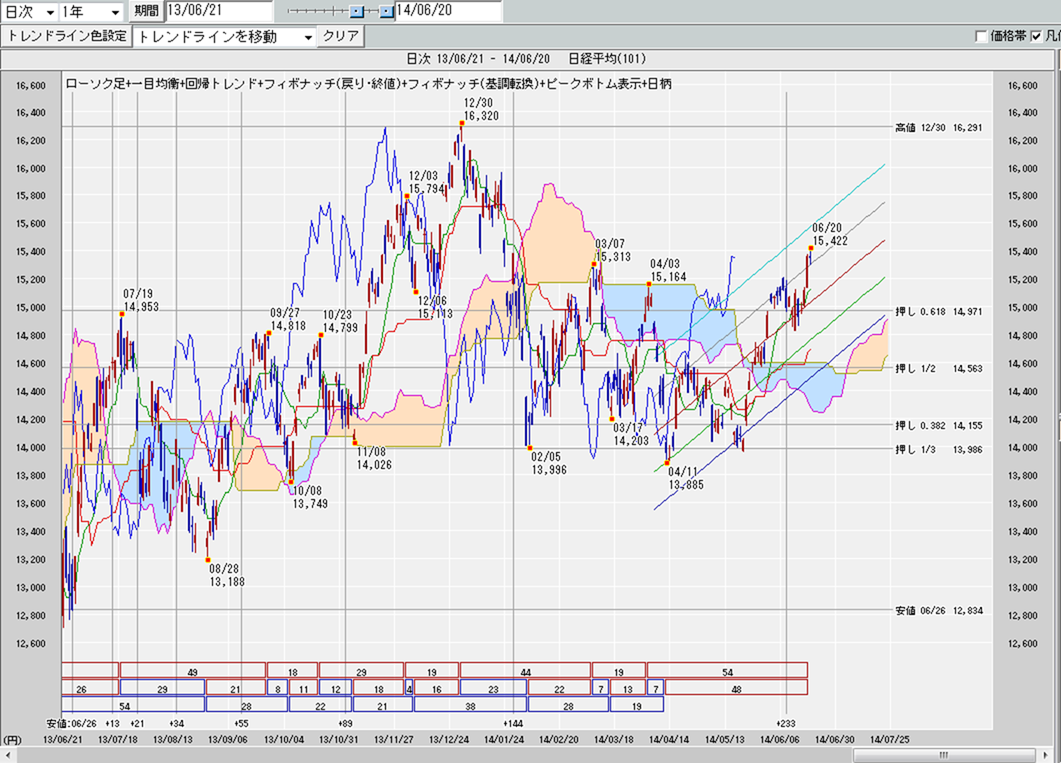Screen dimensions: 1061x763
Task: Focus the start date field 13/06/21
Action: (219, 11)
